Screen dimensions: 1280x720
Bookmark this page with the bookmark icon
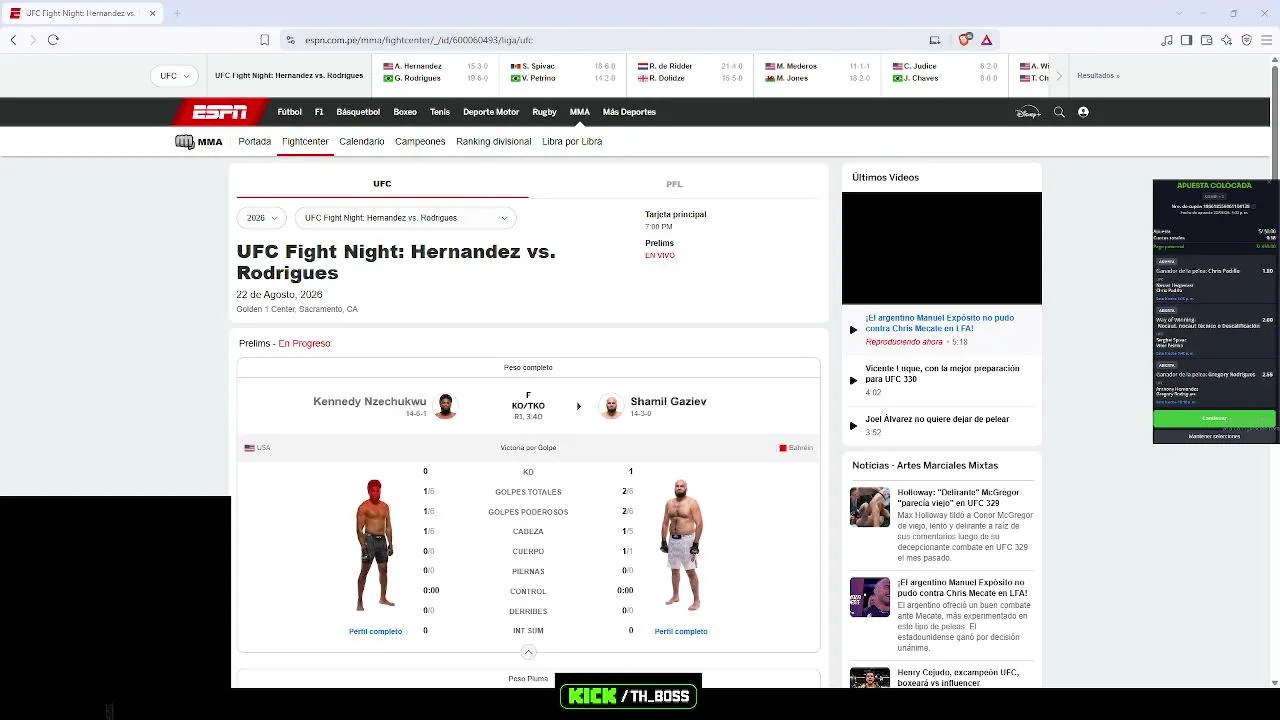[x=264, y=40]
